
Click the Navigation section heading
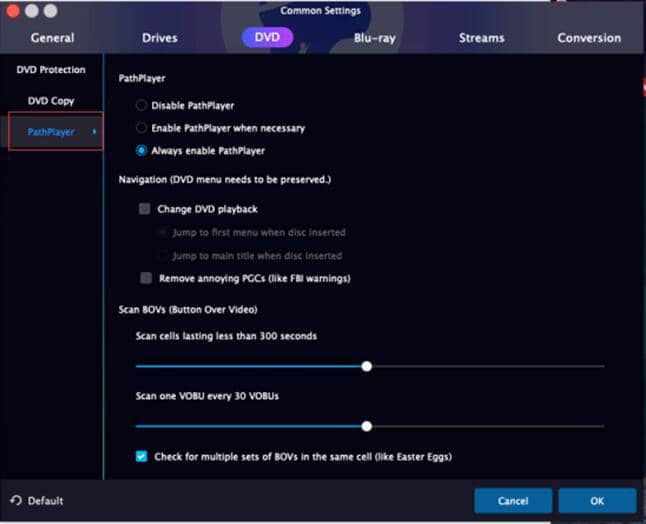(225, 180)
